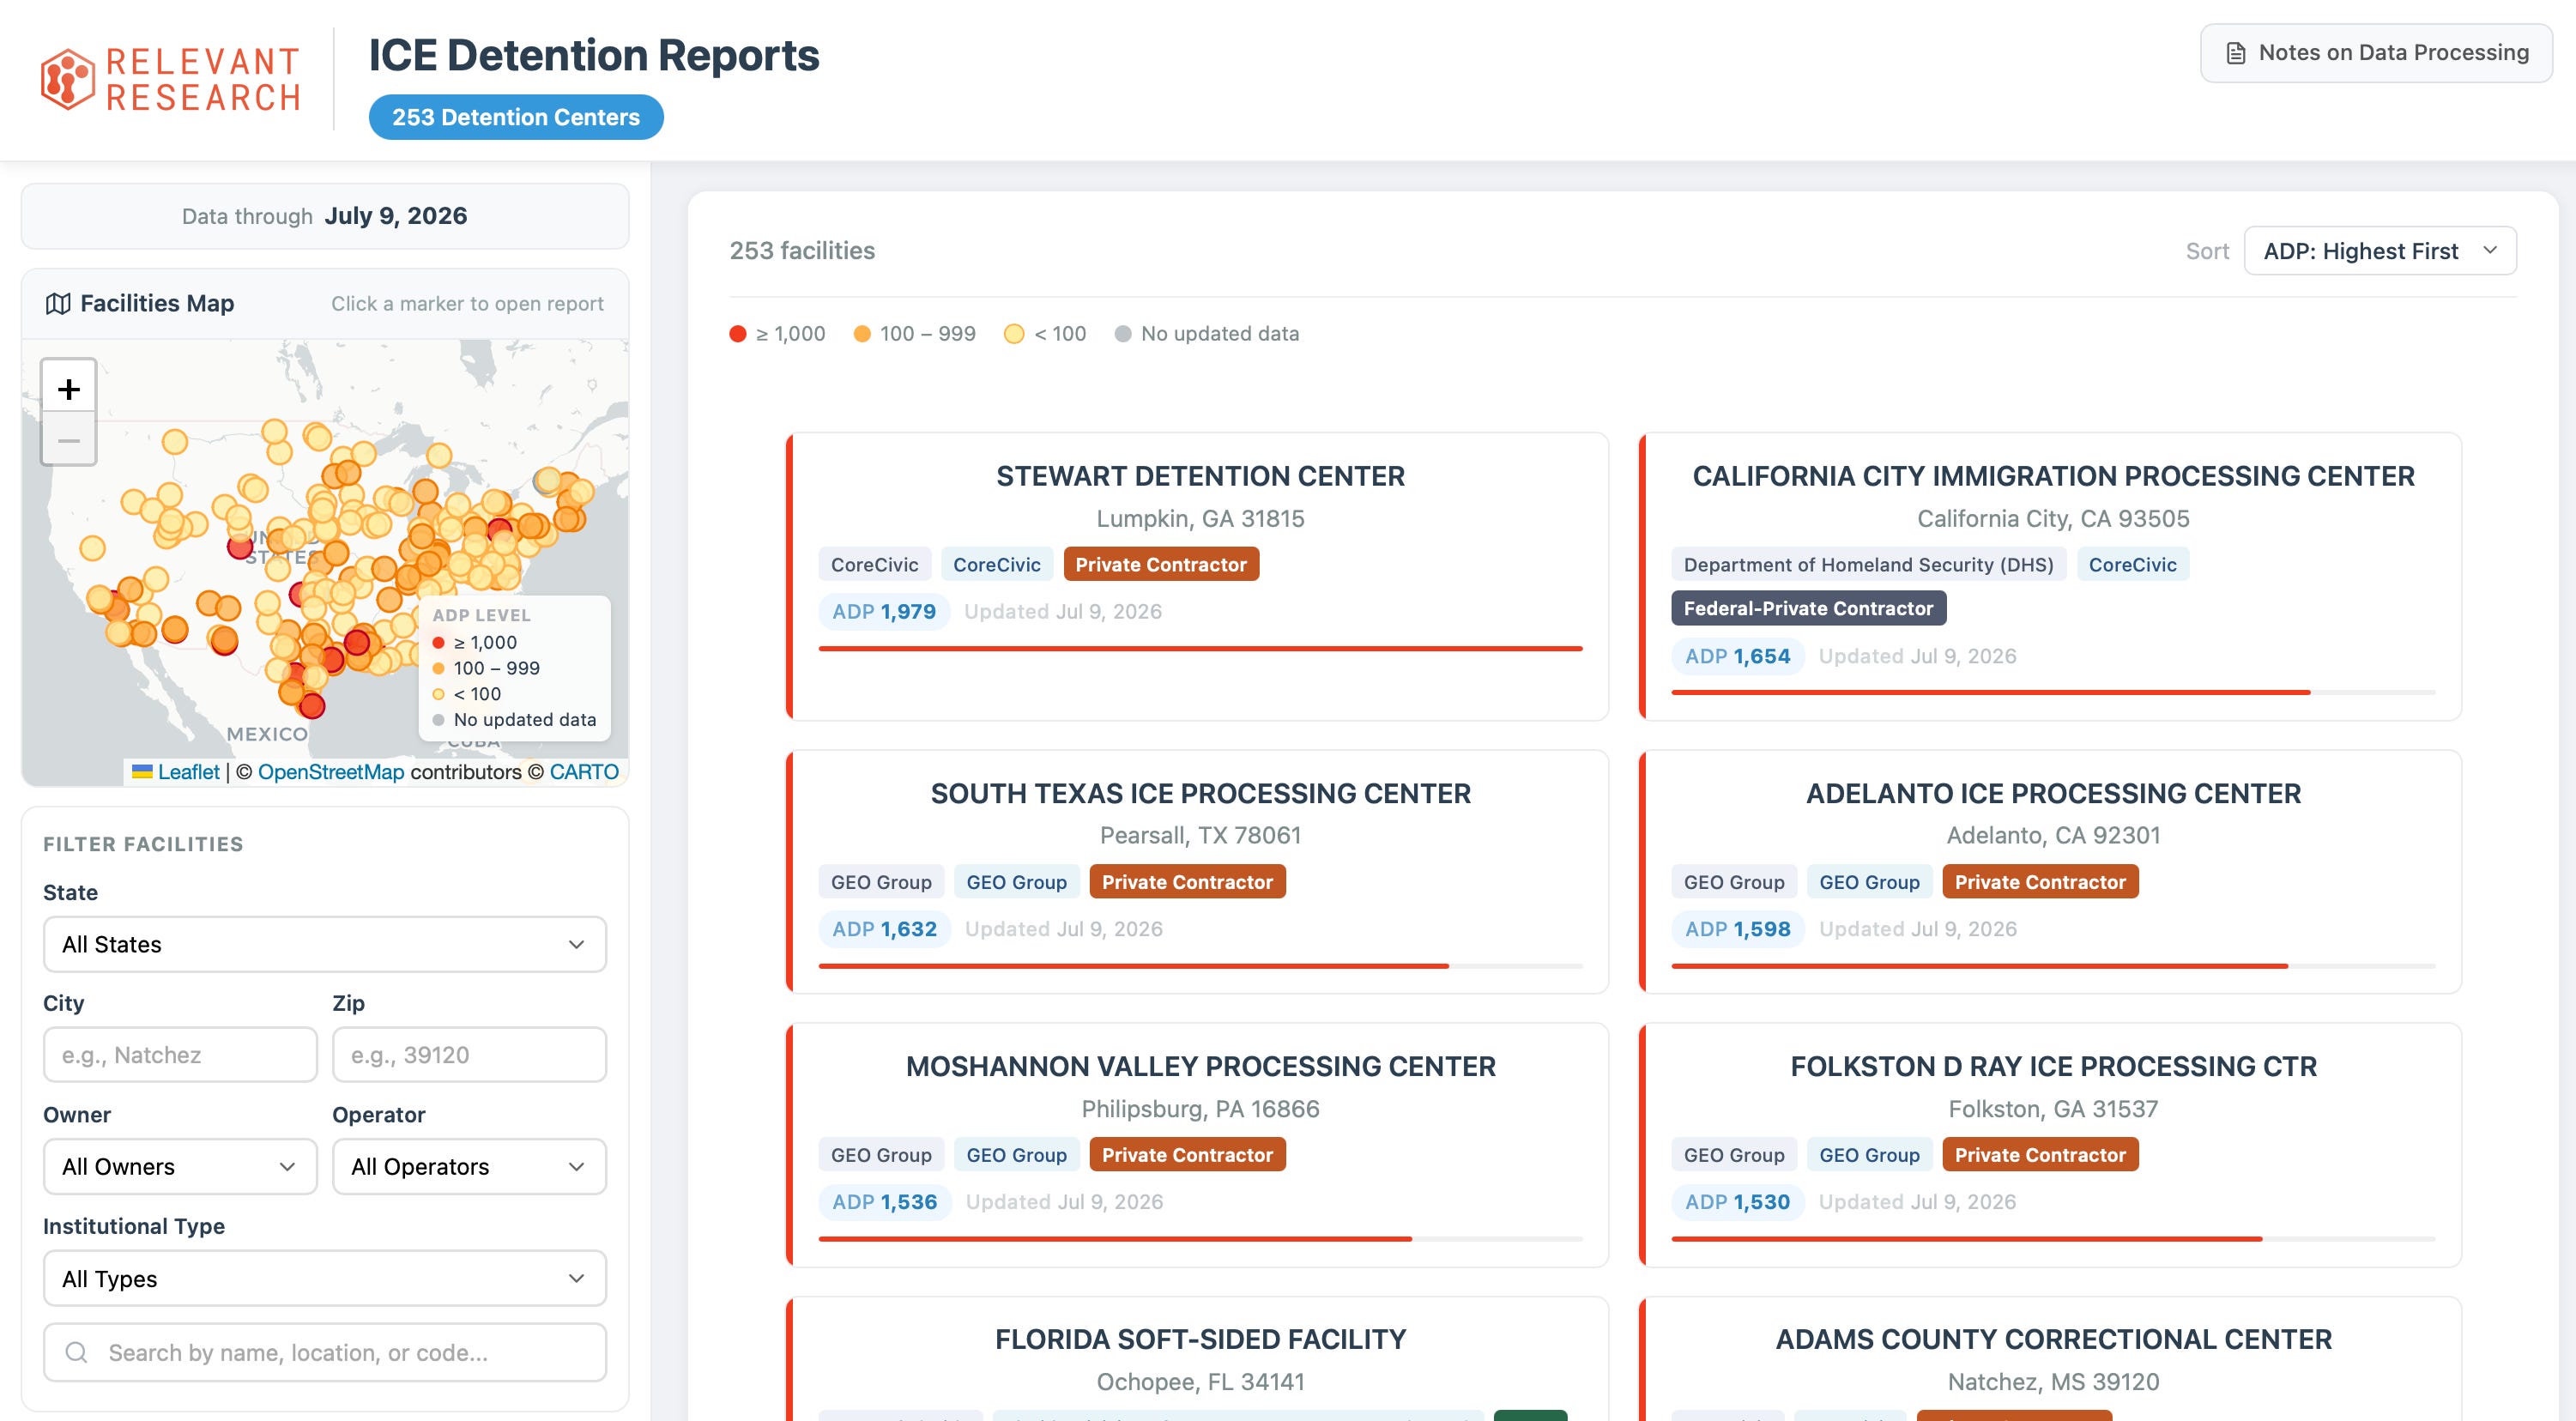
Task: Click the Private Contractor tag on Adelanto card
Action: pyautogui.click(x=2040, y=882)
